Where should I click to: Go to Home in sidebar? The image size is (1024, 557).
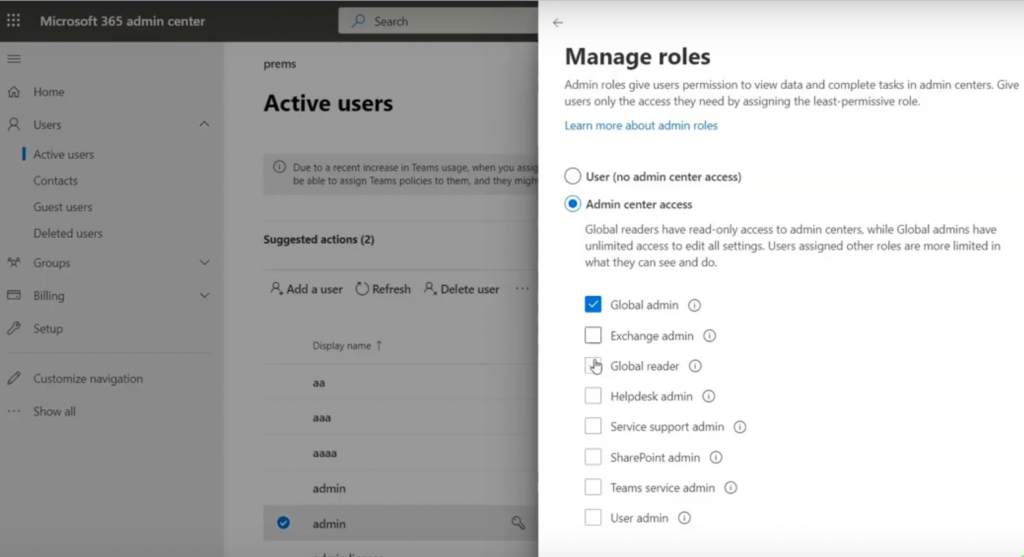click(x=49, y=92)
